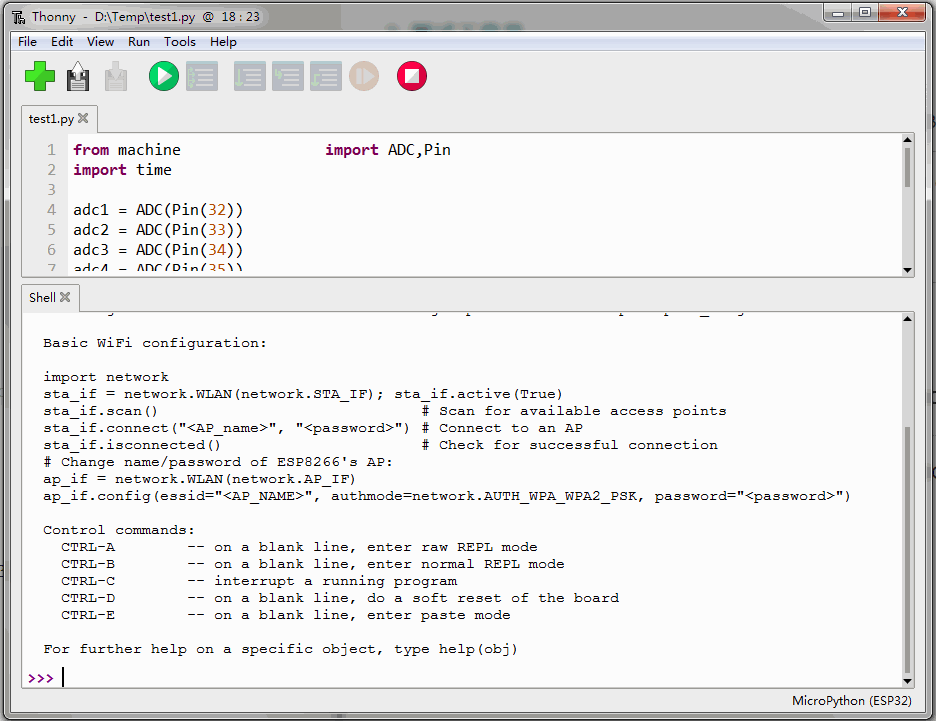The width and height of the screenshot is (936, 721).
Task: Click the Shell scrollbar down arrow
Action: pyautogui.click(x=907, y=681)
